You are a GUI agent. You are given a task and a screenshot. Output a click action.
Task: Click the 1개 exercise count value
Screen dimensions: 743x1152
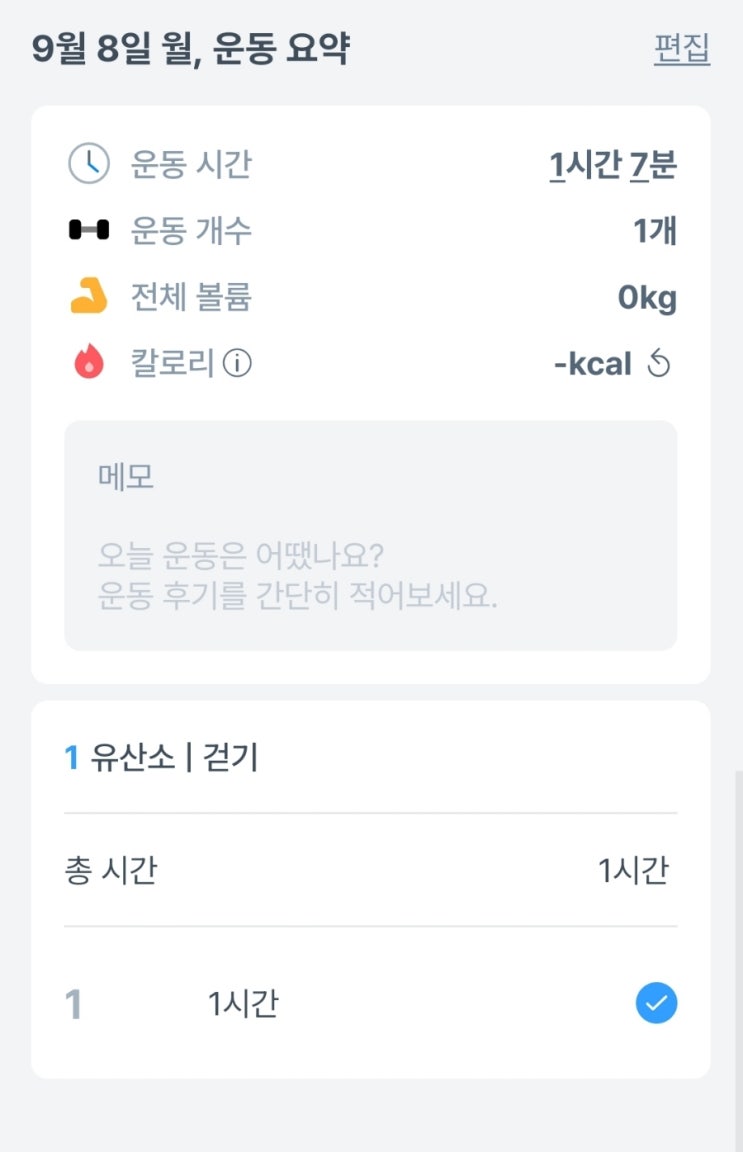pyautogui.click(x=655, y=231)
